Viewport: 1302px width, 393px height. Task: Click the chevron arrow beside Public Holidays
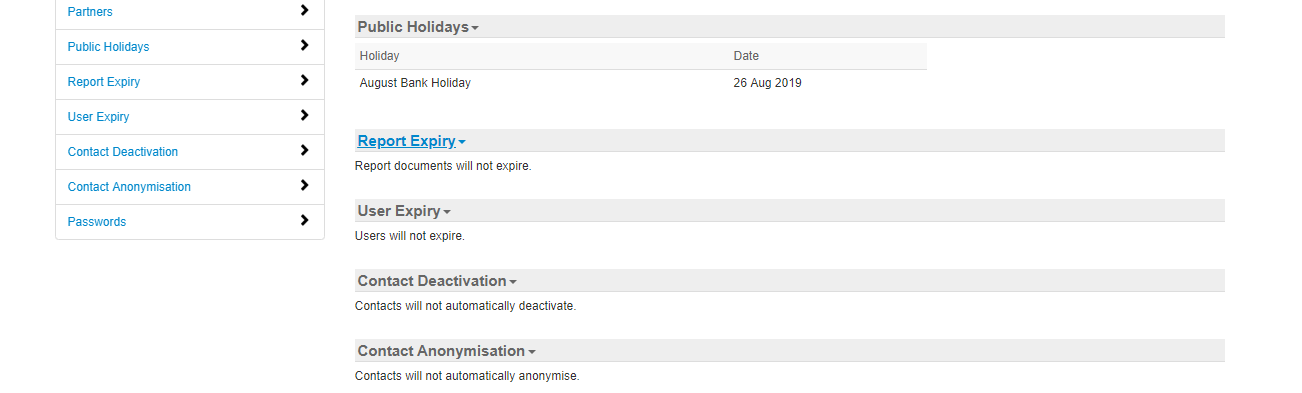[x=305, y=46]
